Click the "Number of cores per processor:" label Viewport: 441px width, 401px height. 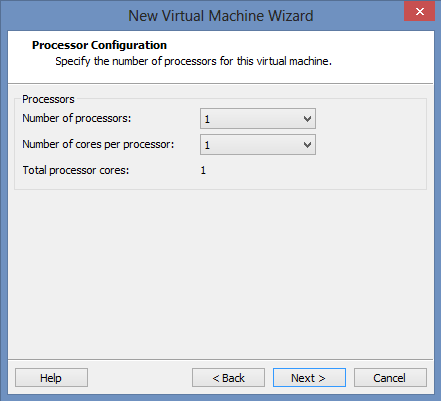pos(98,144)
